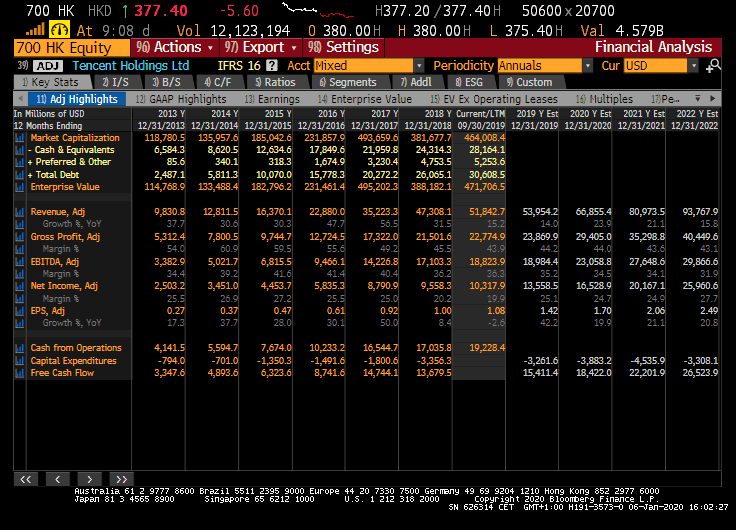Expand the sub-tab overflow dropdown arrow
Screen dimensions: 736x530
click(x=698, y=99)
